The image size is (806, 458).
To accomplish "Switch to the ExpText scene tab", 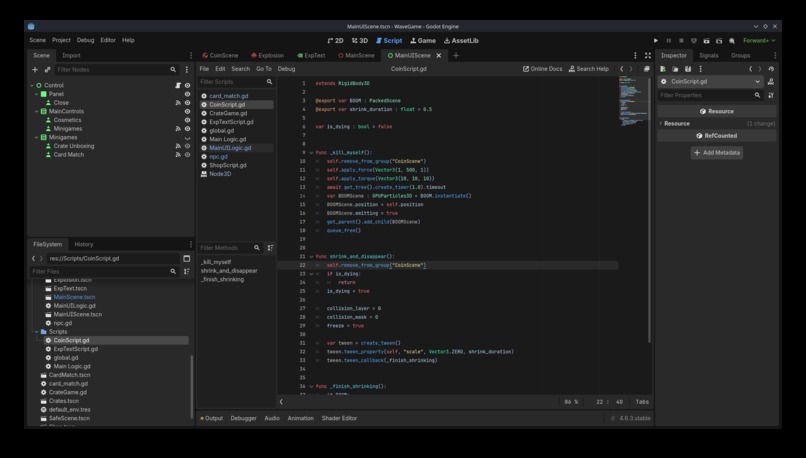I will coord(312,56).
